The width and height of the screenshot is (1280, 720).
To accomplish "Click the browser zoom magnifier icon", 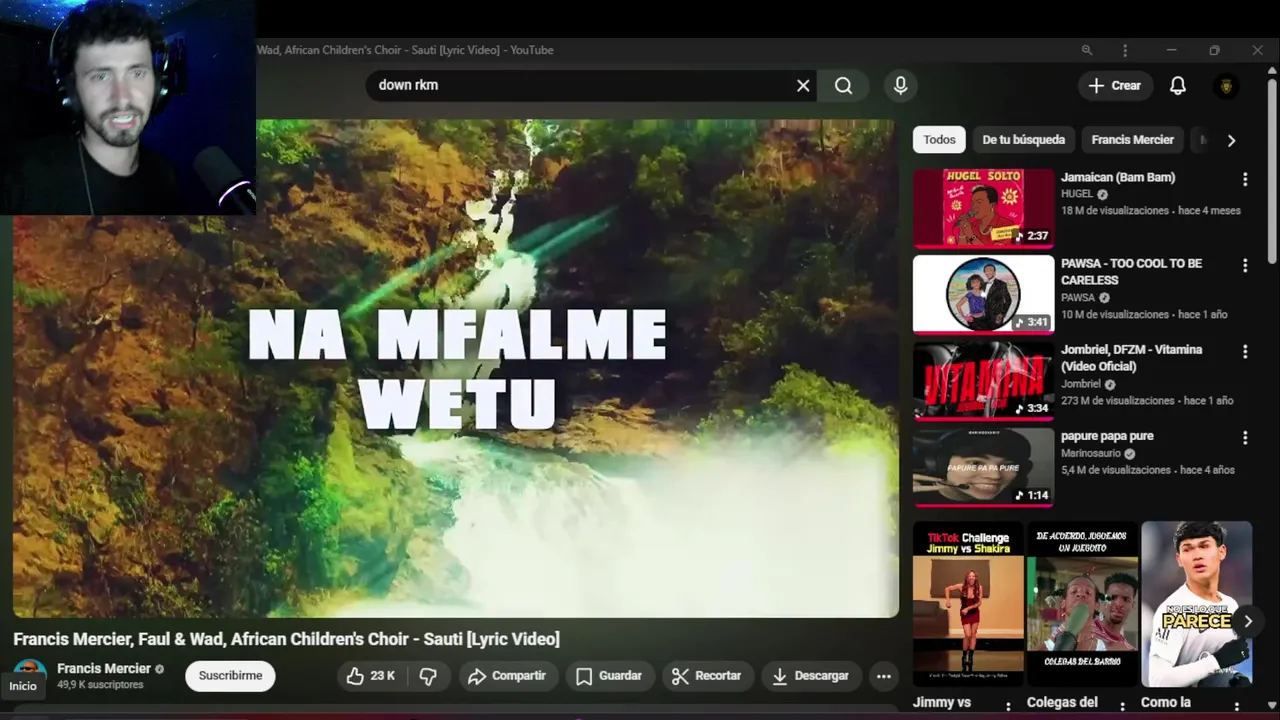I will [x=1087, y=50].
